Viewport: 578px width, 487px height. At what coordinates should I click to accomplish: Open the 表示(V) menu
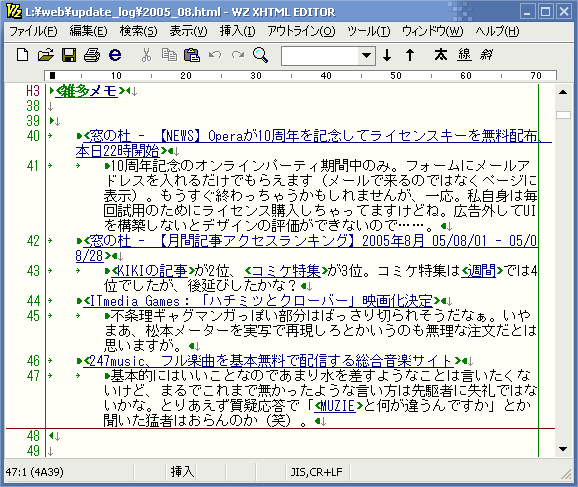[188, 31]
